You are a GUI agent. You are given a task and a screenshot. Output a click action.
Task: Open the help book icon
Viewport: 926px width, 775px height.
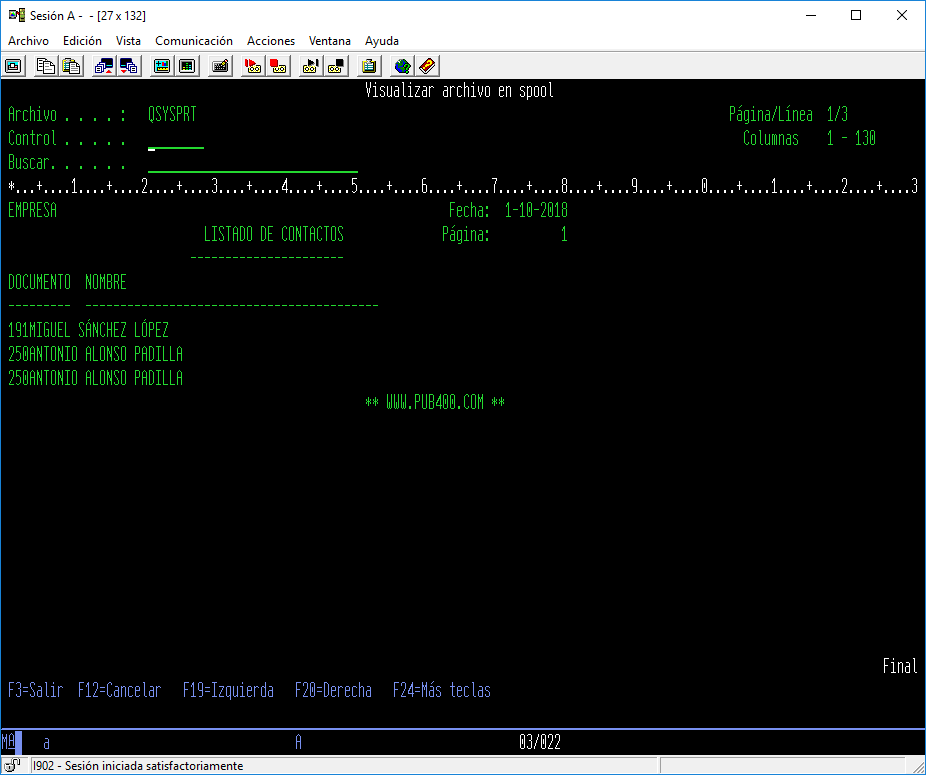pos(425,66)
